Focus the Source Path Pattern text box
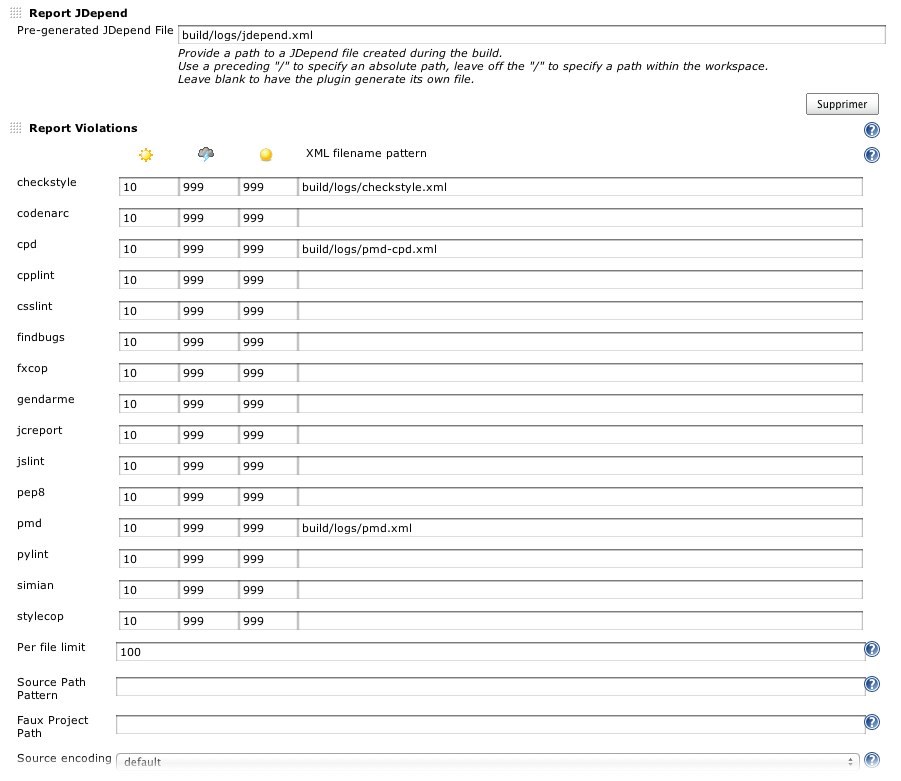The image size is (901, 781). pyautogui.click(x=488, y=686)
